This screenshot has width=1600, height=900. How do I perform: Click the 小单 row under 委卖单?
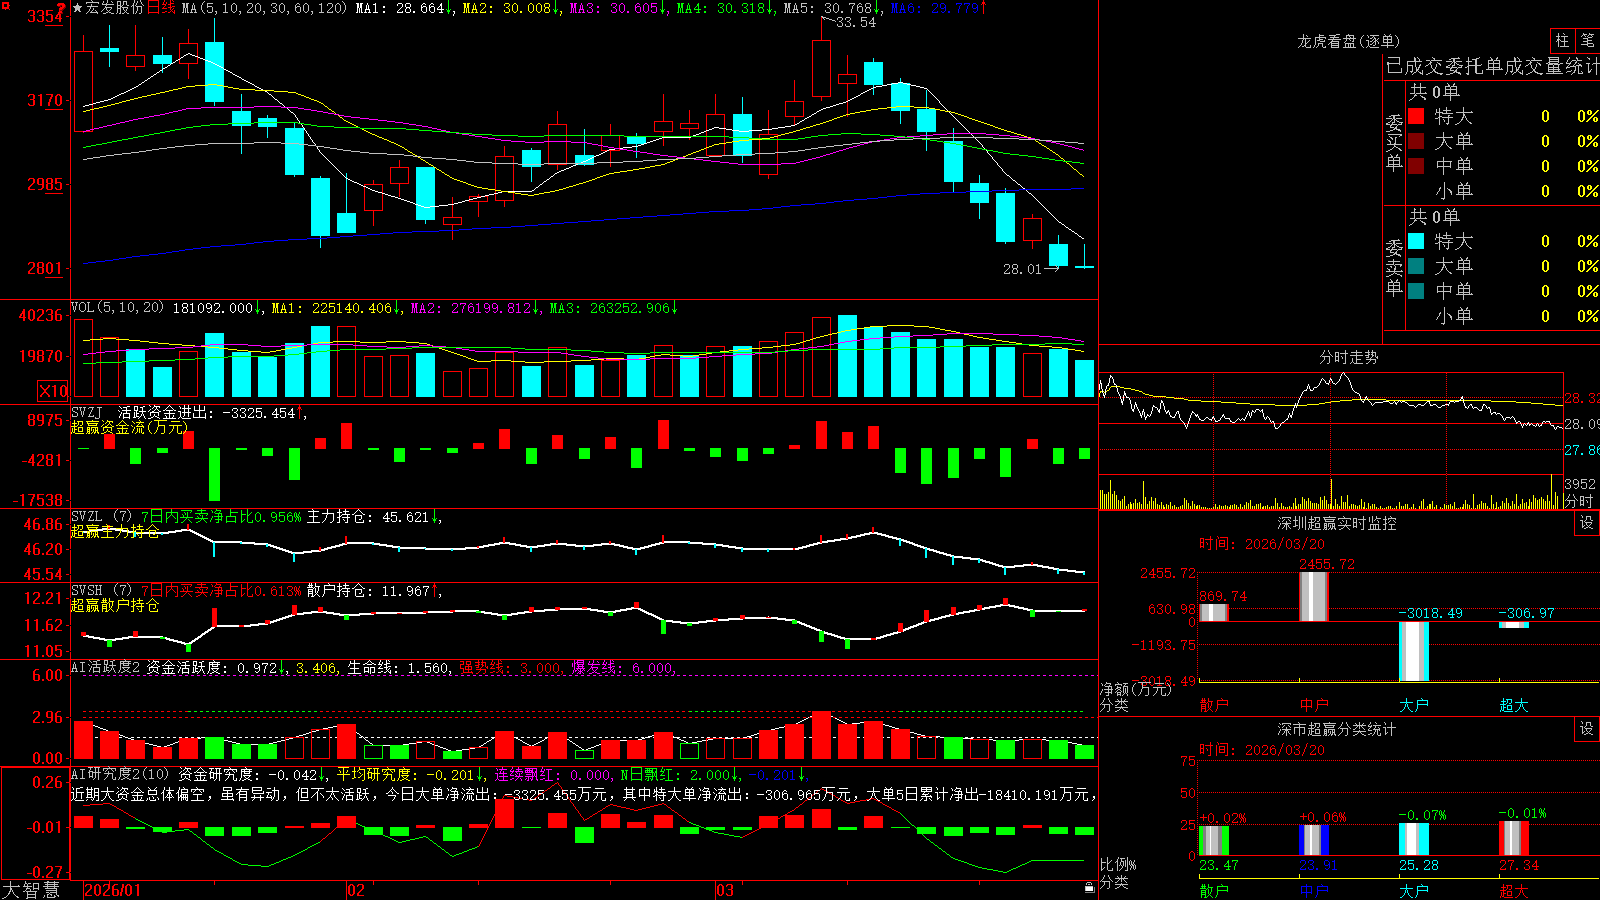coord(1504,315)
